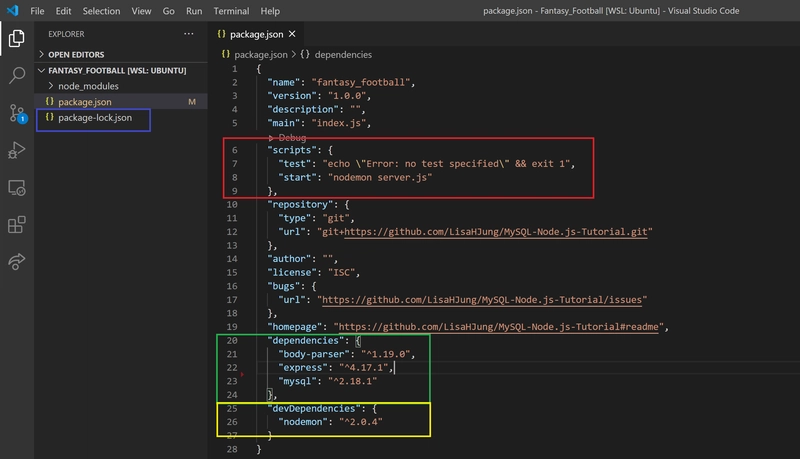Switch to the package.json editor tab
Screen dimensions: 800x459
(x=256, y=34)
